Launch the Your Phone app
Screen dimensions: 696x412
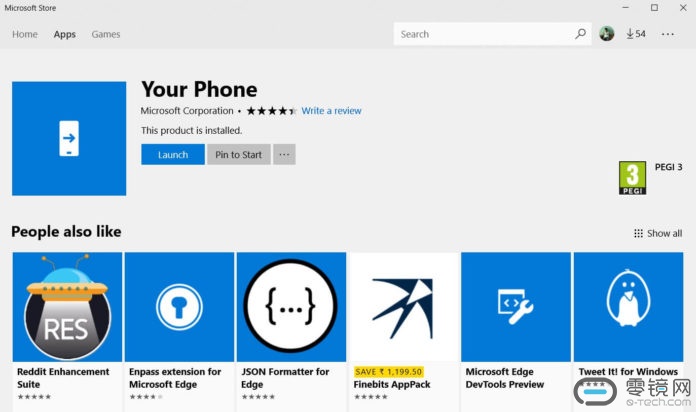pos(173,154)
